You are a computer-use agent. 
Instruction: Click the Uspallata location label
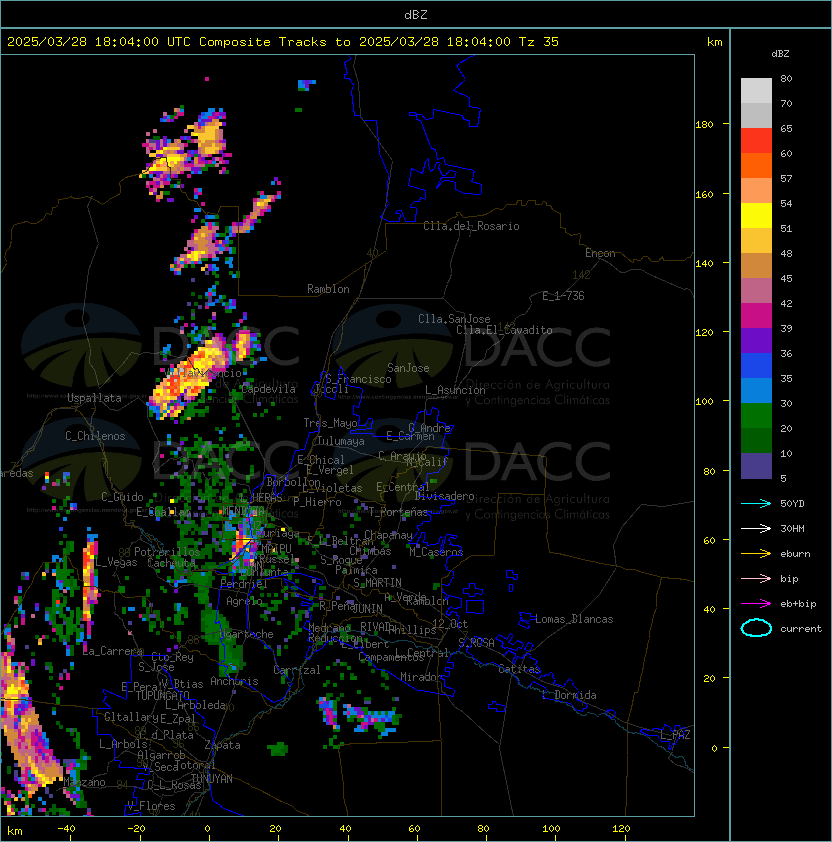coord(95,398)
